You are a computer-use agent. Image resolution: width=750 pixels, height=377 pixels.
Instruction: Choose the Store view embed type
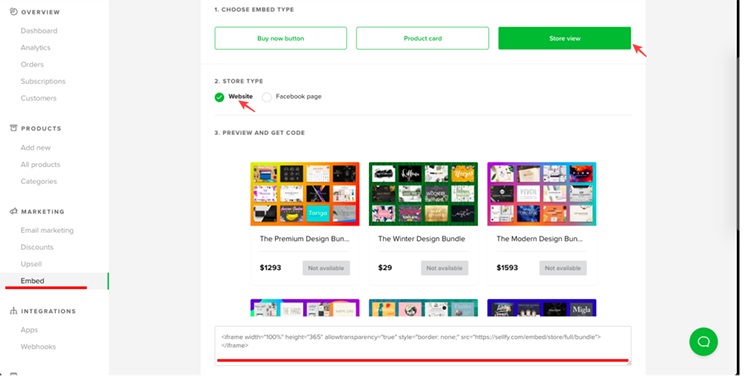(564, 38)
